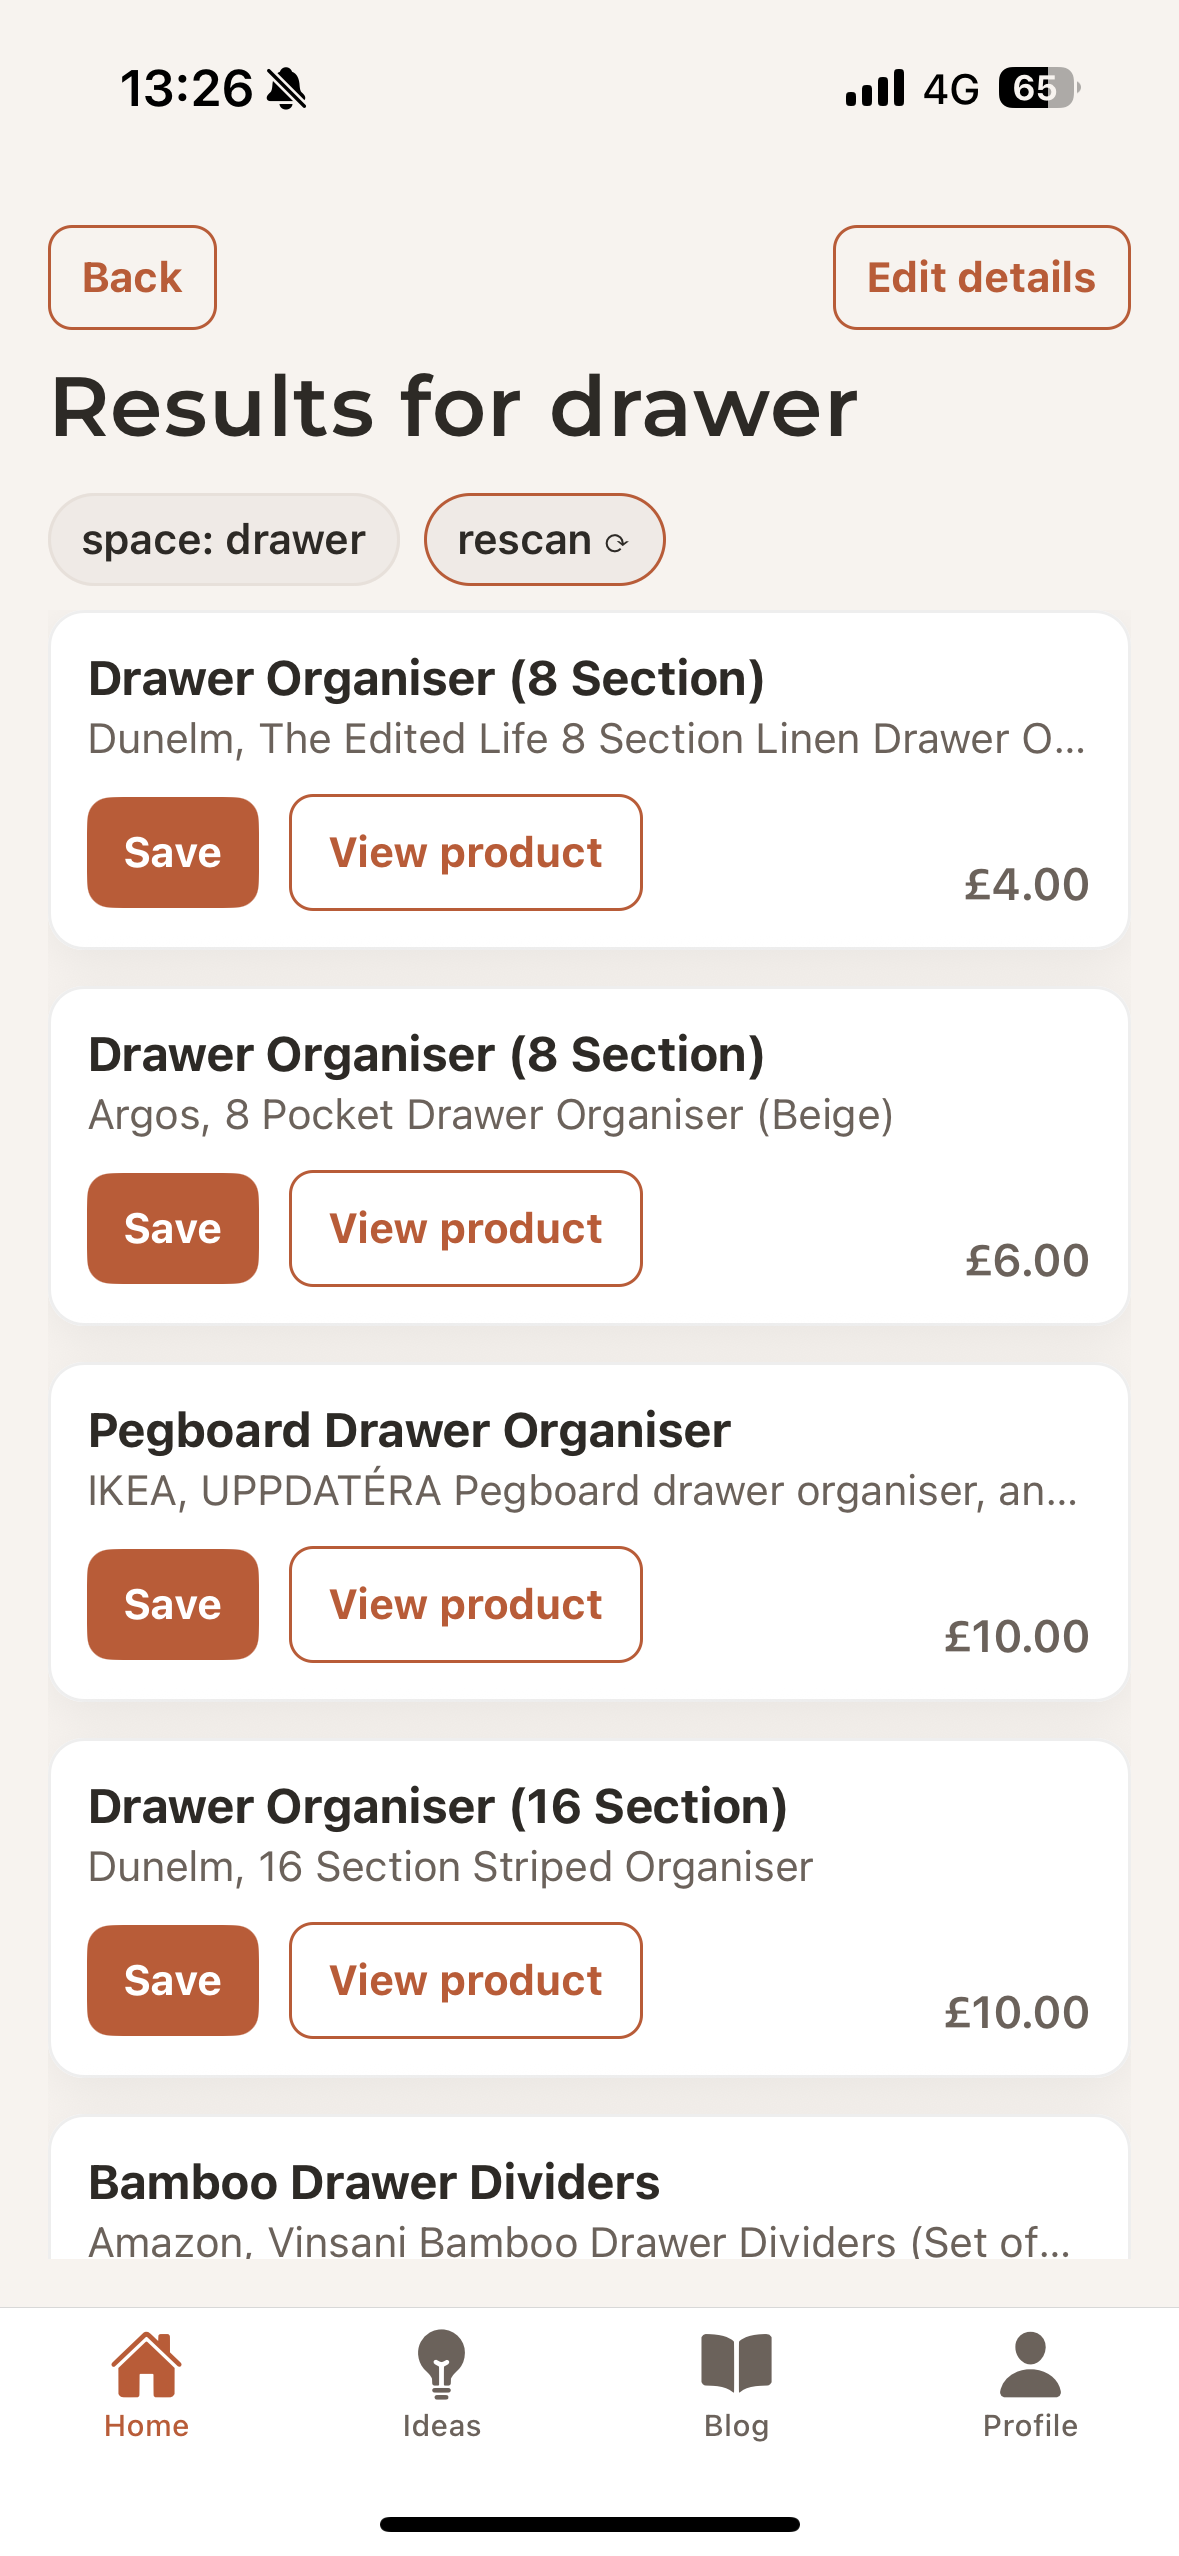This screenshot has height=2556, width=1179.
Task: View product for 16 Section organiser
Action: [x=466, y=1980]
